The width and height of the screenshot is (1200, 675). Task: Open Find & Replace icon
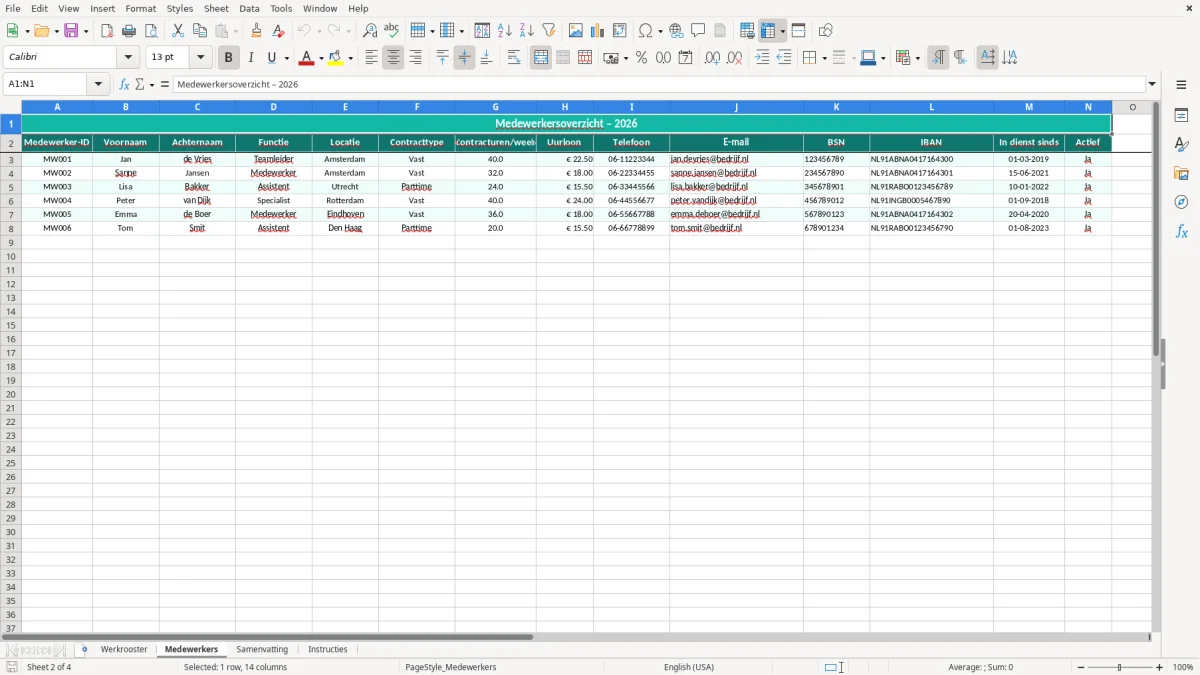click(x=370, y=31)
